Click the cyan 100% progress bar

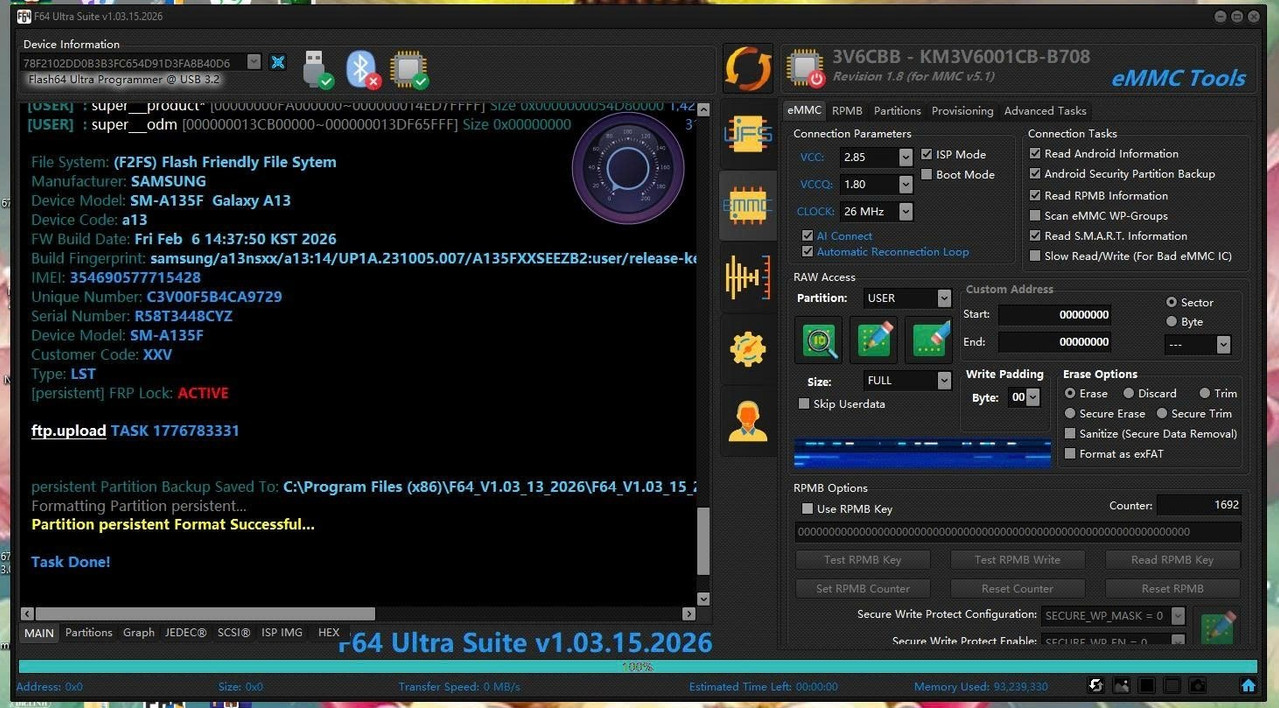coord(638,666)
